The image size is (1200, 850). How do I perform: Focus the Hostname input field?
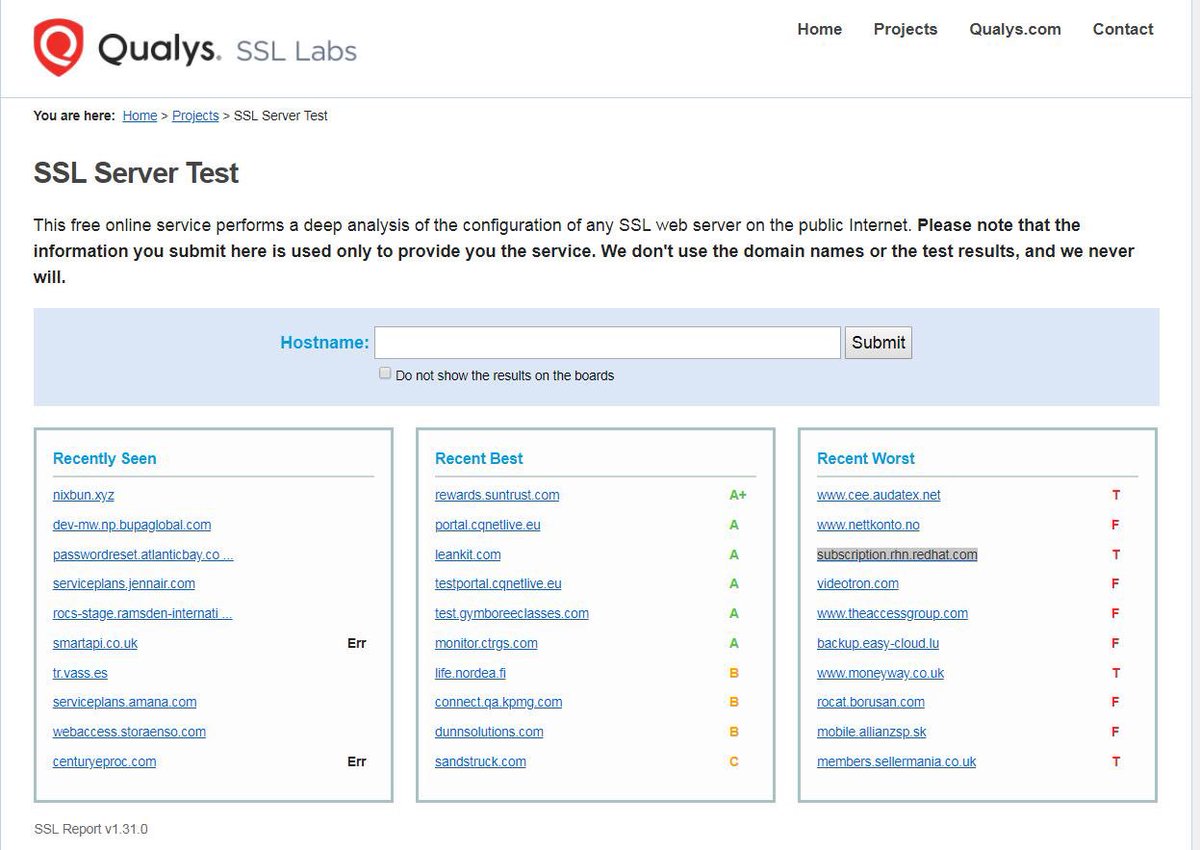[607, 342]
